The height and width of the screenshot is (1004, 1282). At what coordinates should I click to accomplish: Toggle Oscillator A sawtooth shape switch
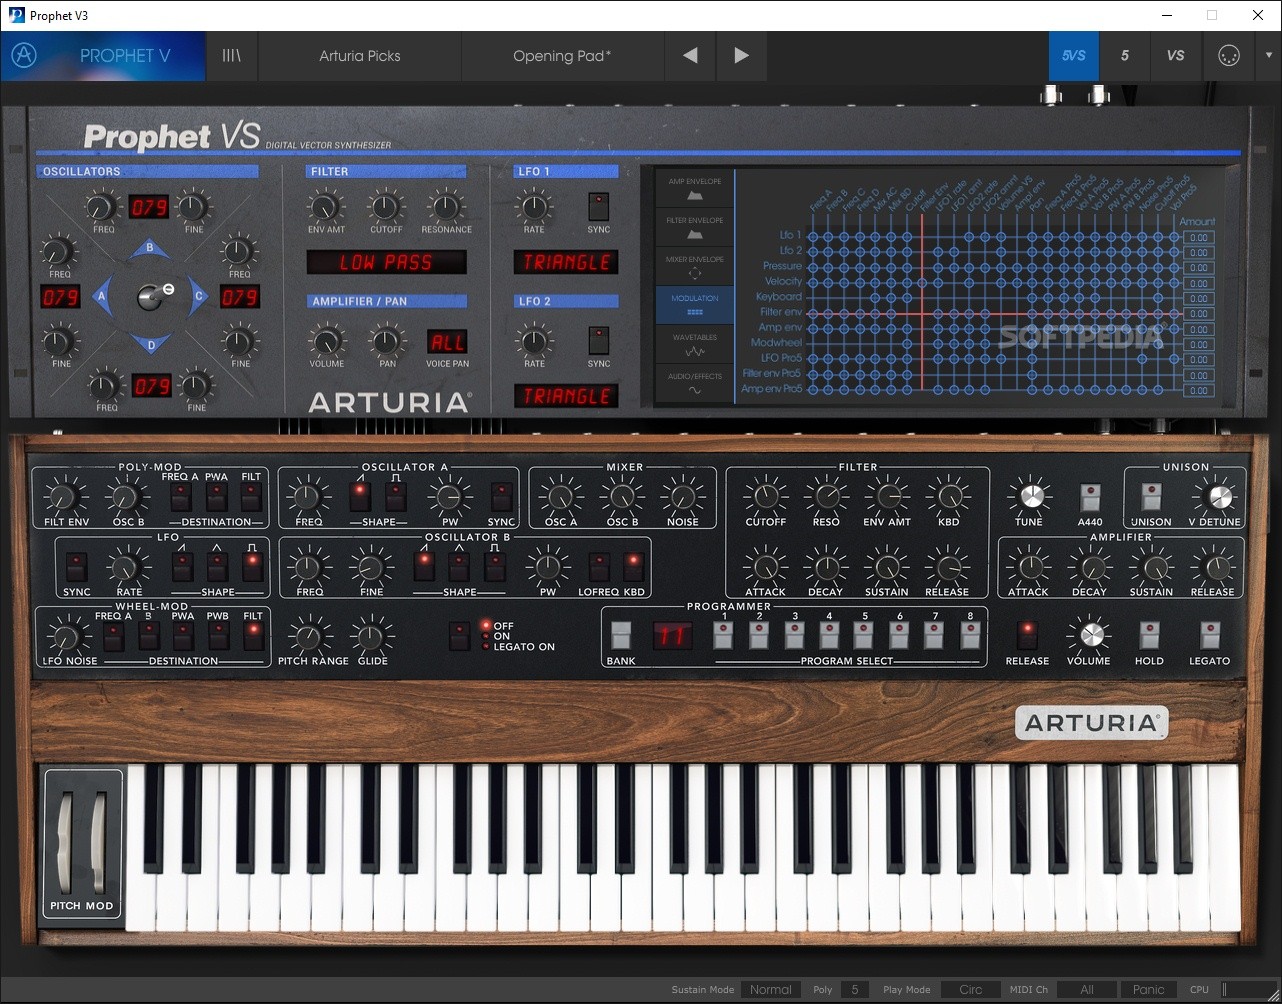click(360, 497)
